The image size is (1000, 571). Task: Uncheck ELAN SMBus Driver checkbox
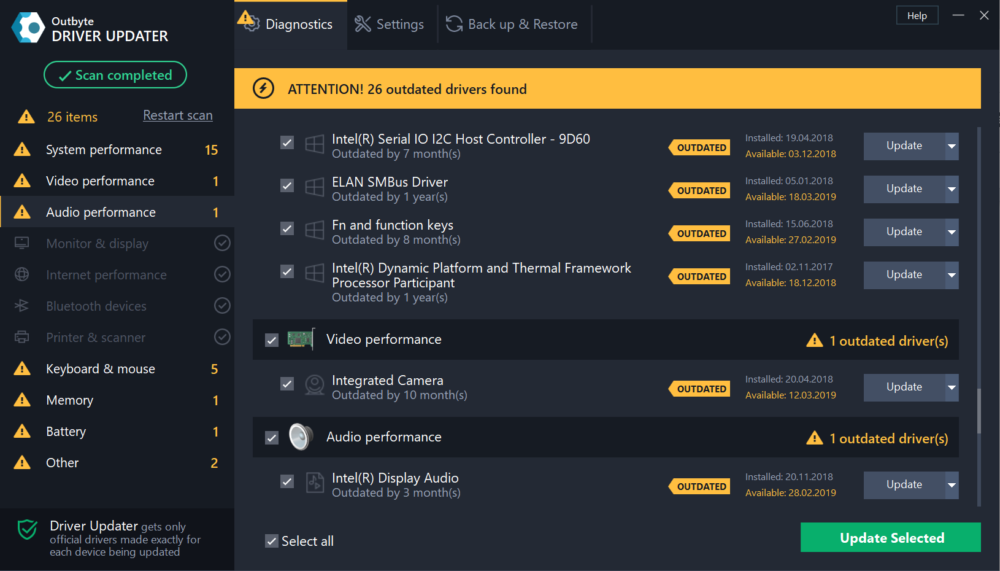(x=287, y=186)
